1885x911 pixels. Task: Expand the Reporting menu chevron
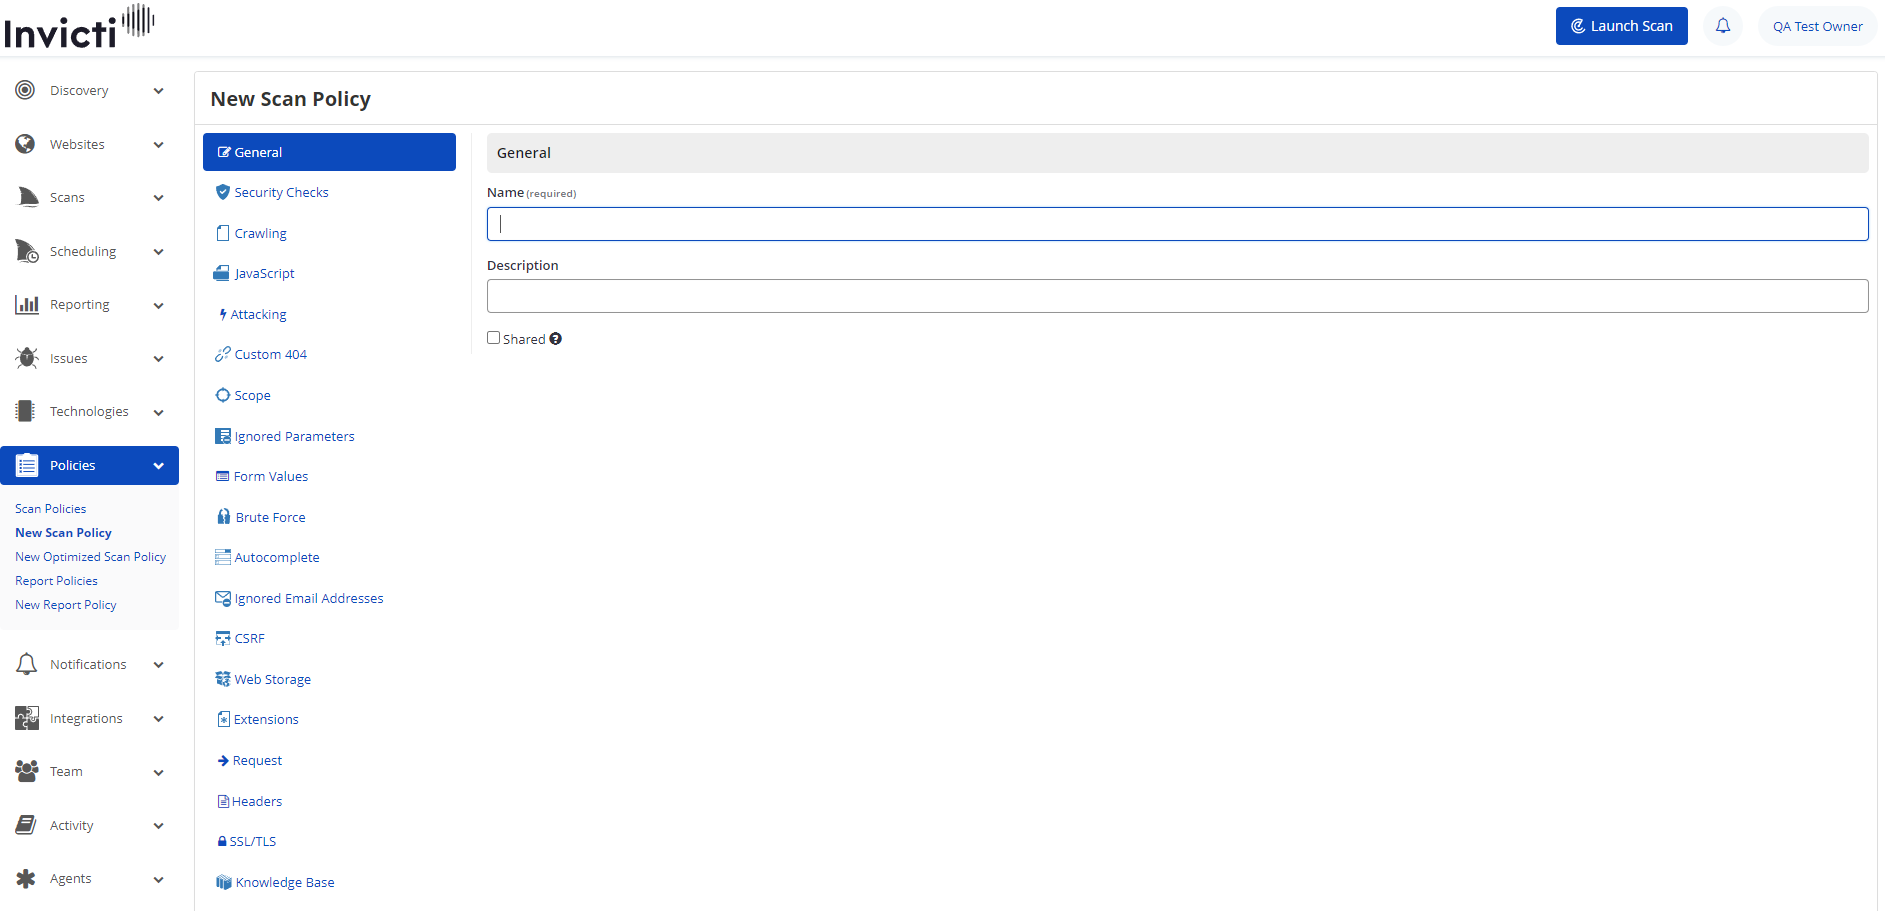tap(158, 305)
